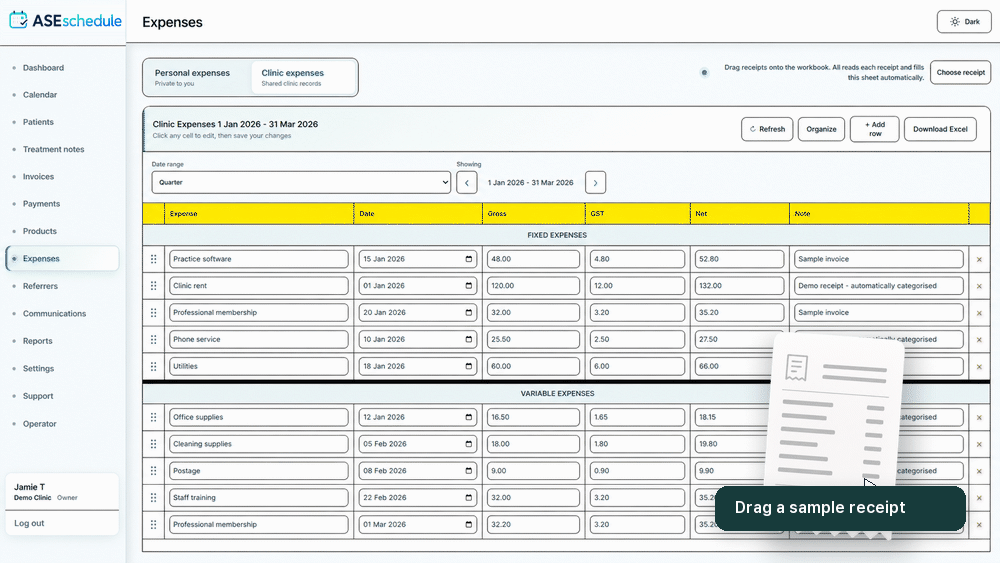
Task: Go to next quarter with right chevron
Action: pyautogui.click(x=596, y=183)
